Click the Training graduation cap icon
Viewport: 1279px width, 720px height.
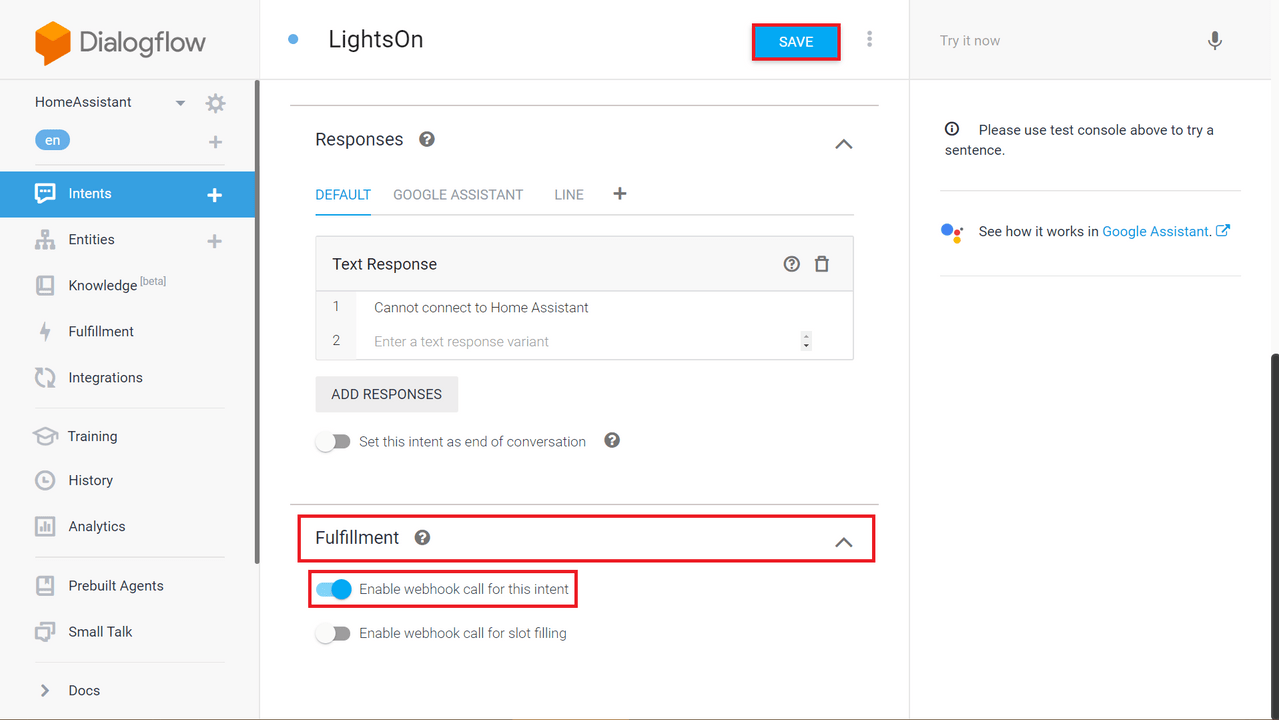coord(45,437)
